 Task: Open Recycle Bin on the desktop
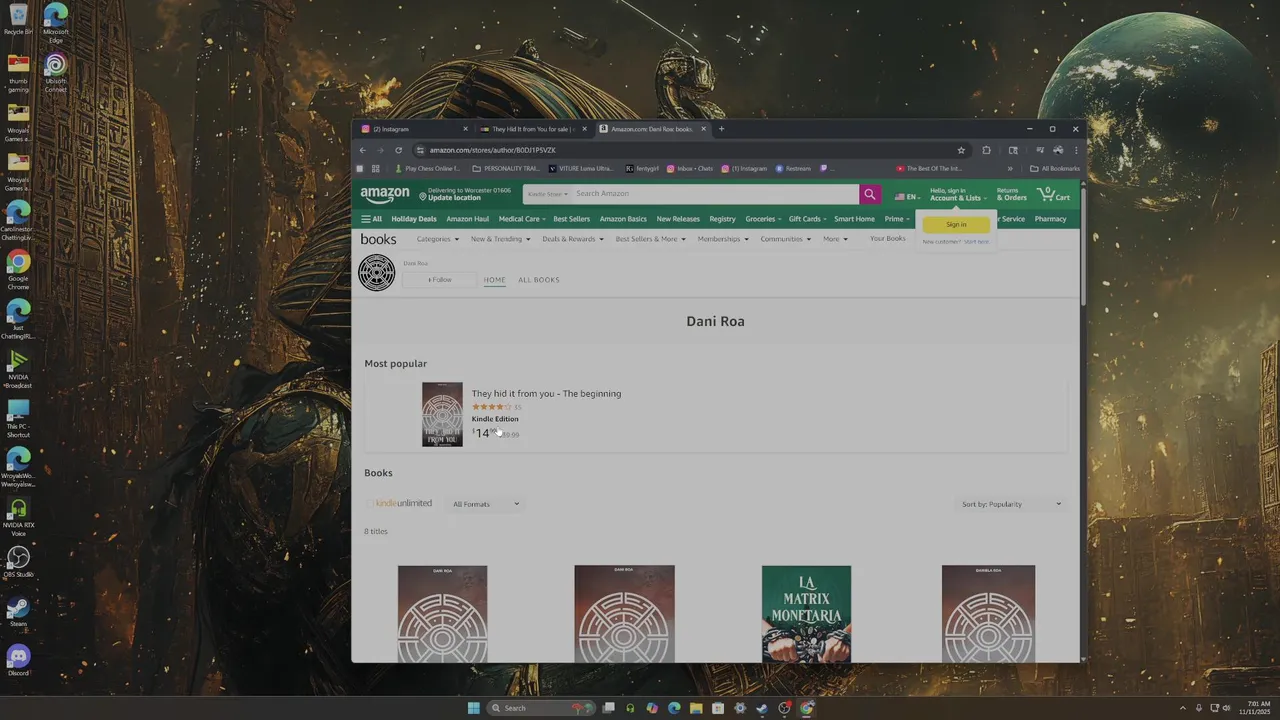pos(18,20)
